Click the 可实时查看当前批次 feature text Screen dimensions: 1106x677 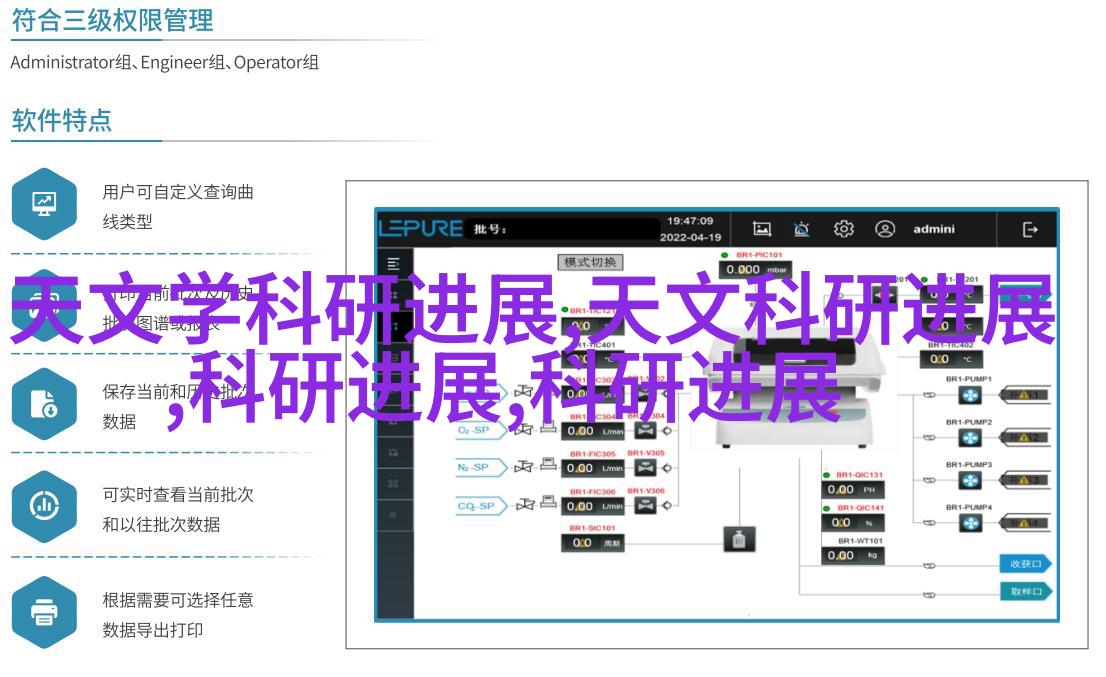(x=178, y=495)
